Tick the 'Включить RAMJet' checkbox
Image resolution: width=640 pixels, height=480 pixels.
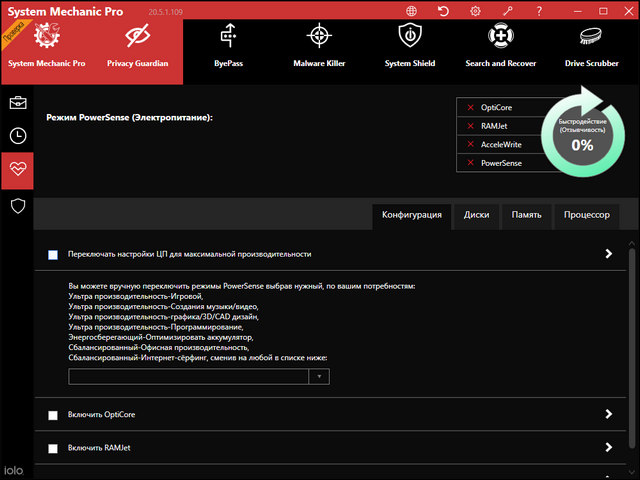pyautogui.click(x=53, y=448)
